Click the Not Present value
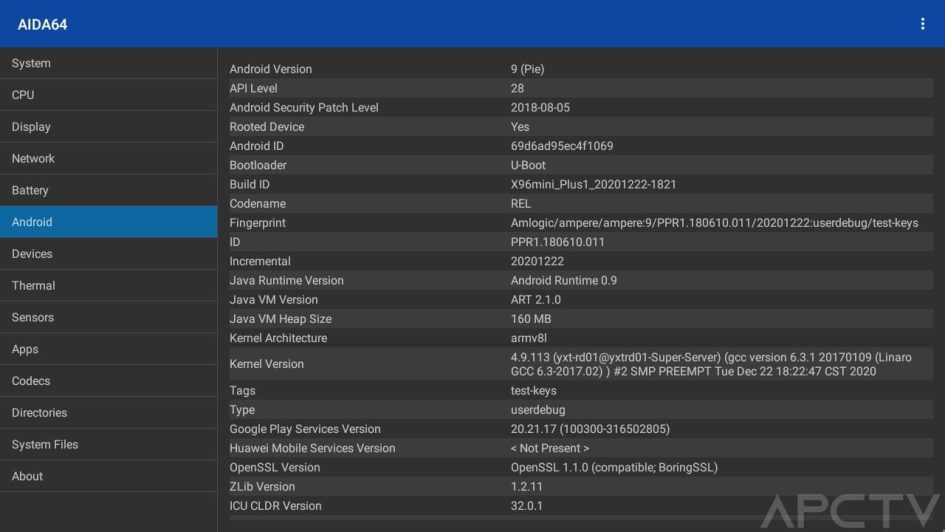The width and height of the screenshot is (945, 532). pos(550,449)
